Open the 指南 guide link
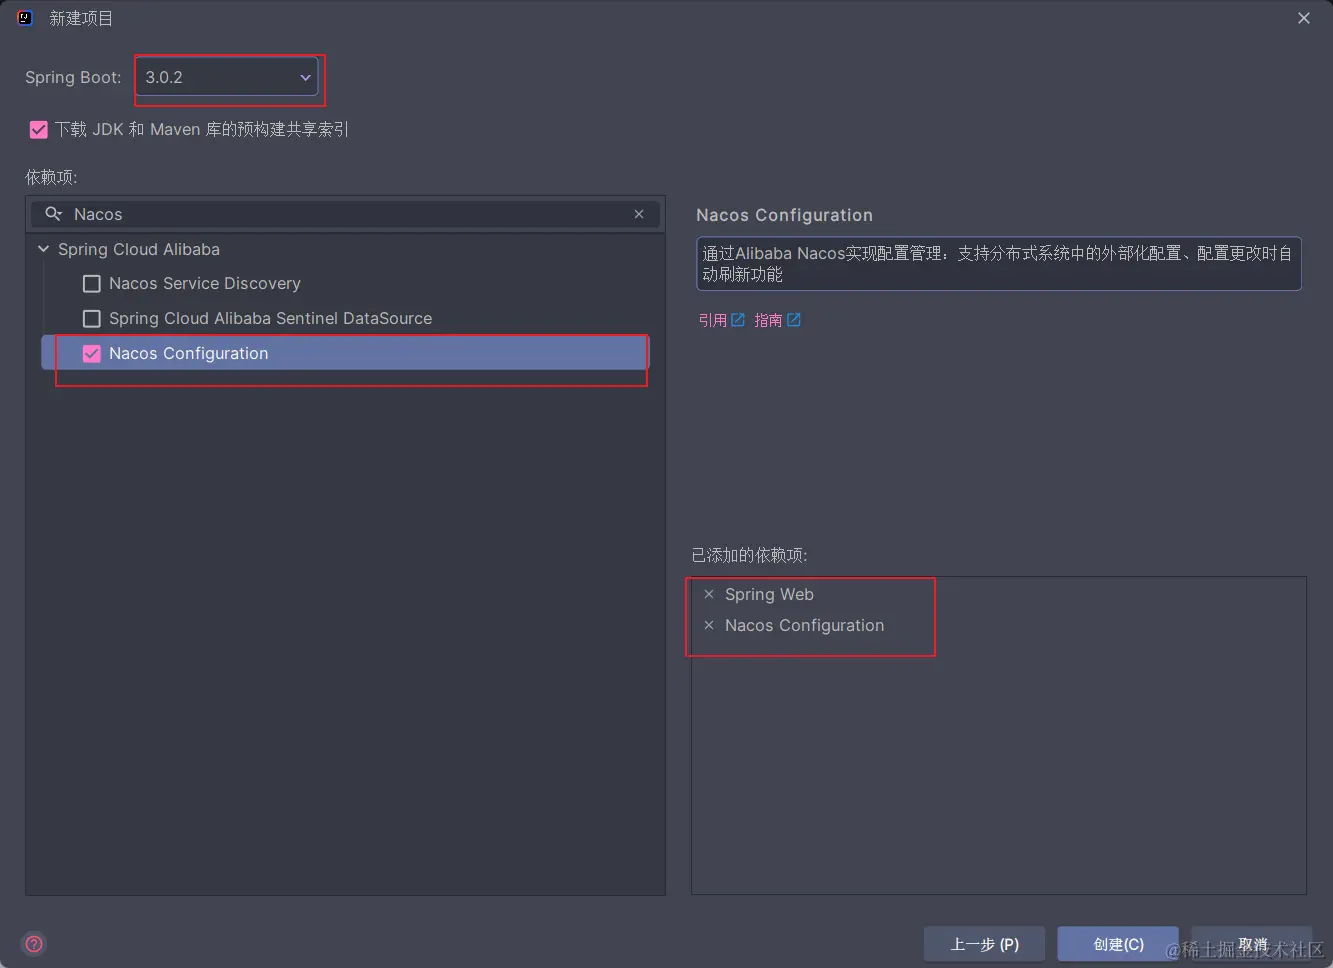 point(777,320)
